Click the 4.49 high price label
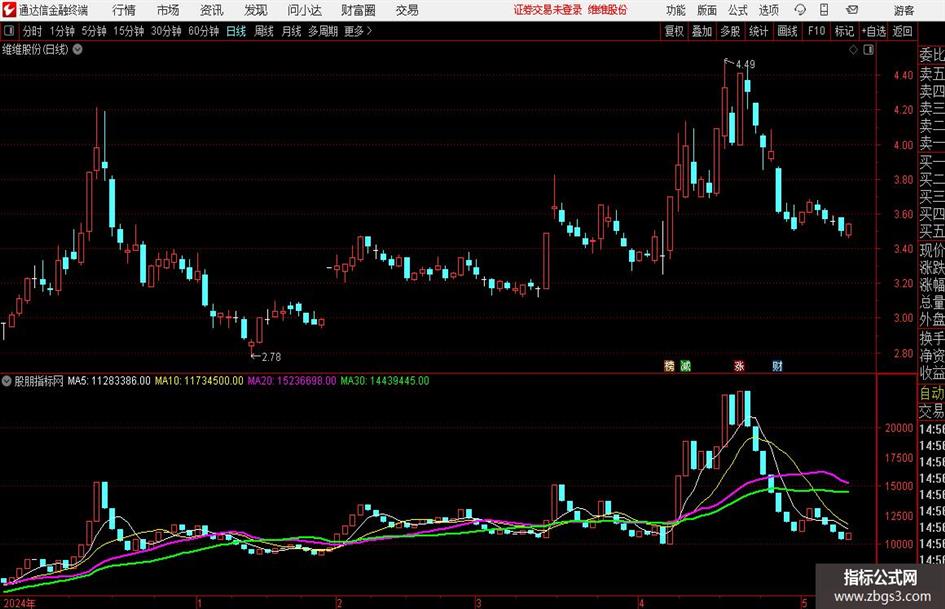 (x=746, y=64)
